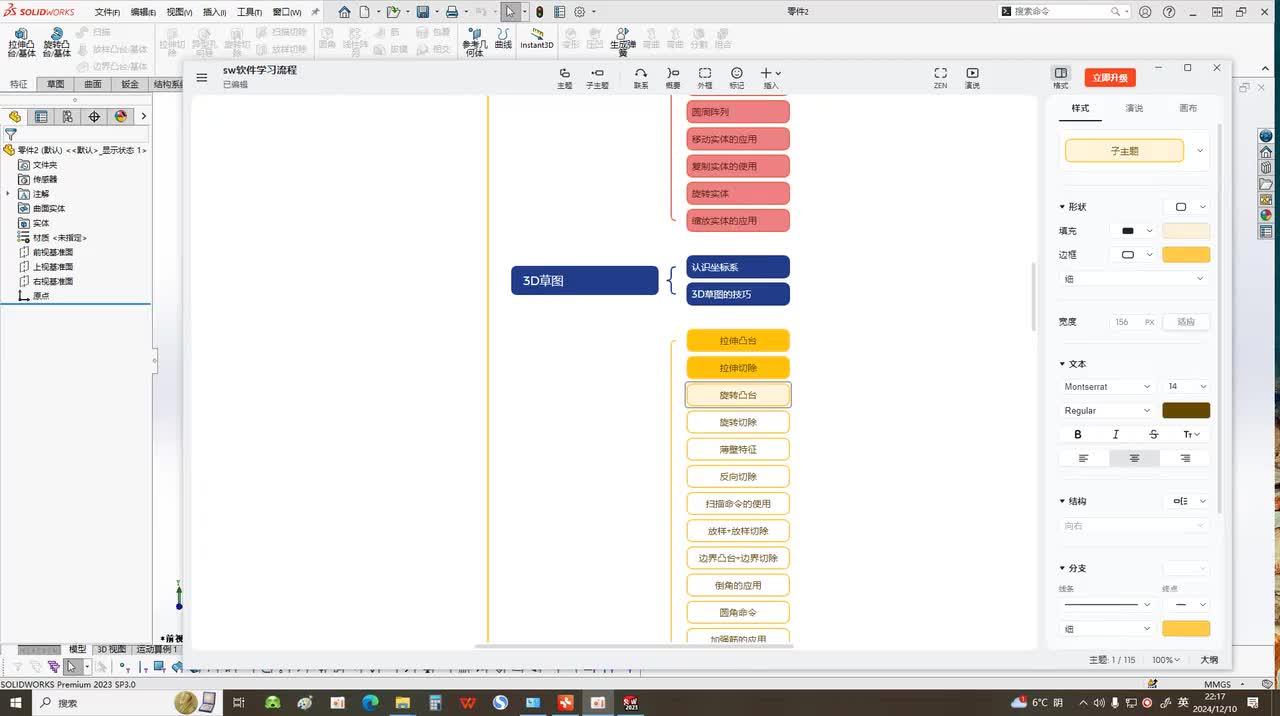The image size is (1280, 716).
Task: Toggle strikethrough text formatting
Action: (1154, 435)
